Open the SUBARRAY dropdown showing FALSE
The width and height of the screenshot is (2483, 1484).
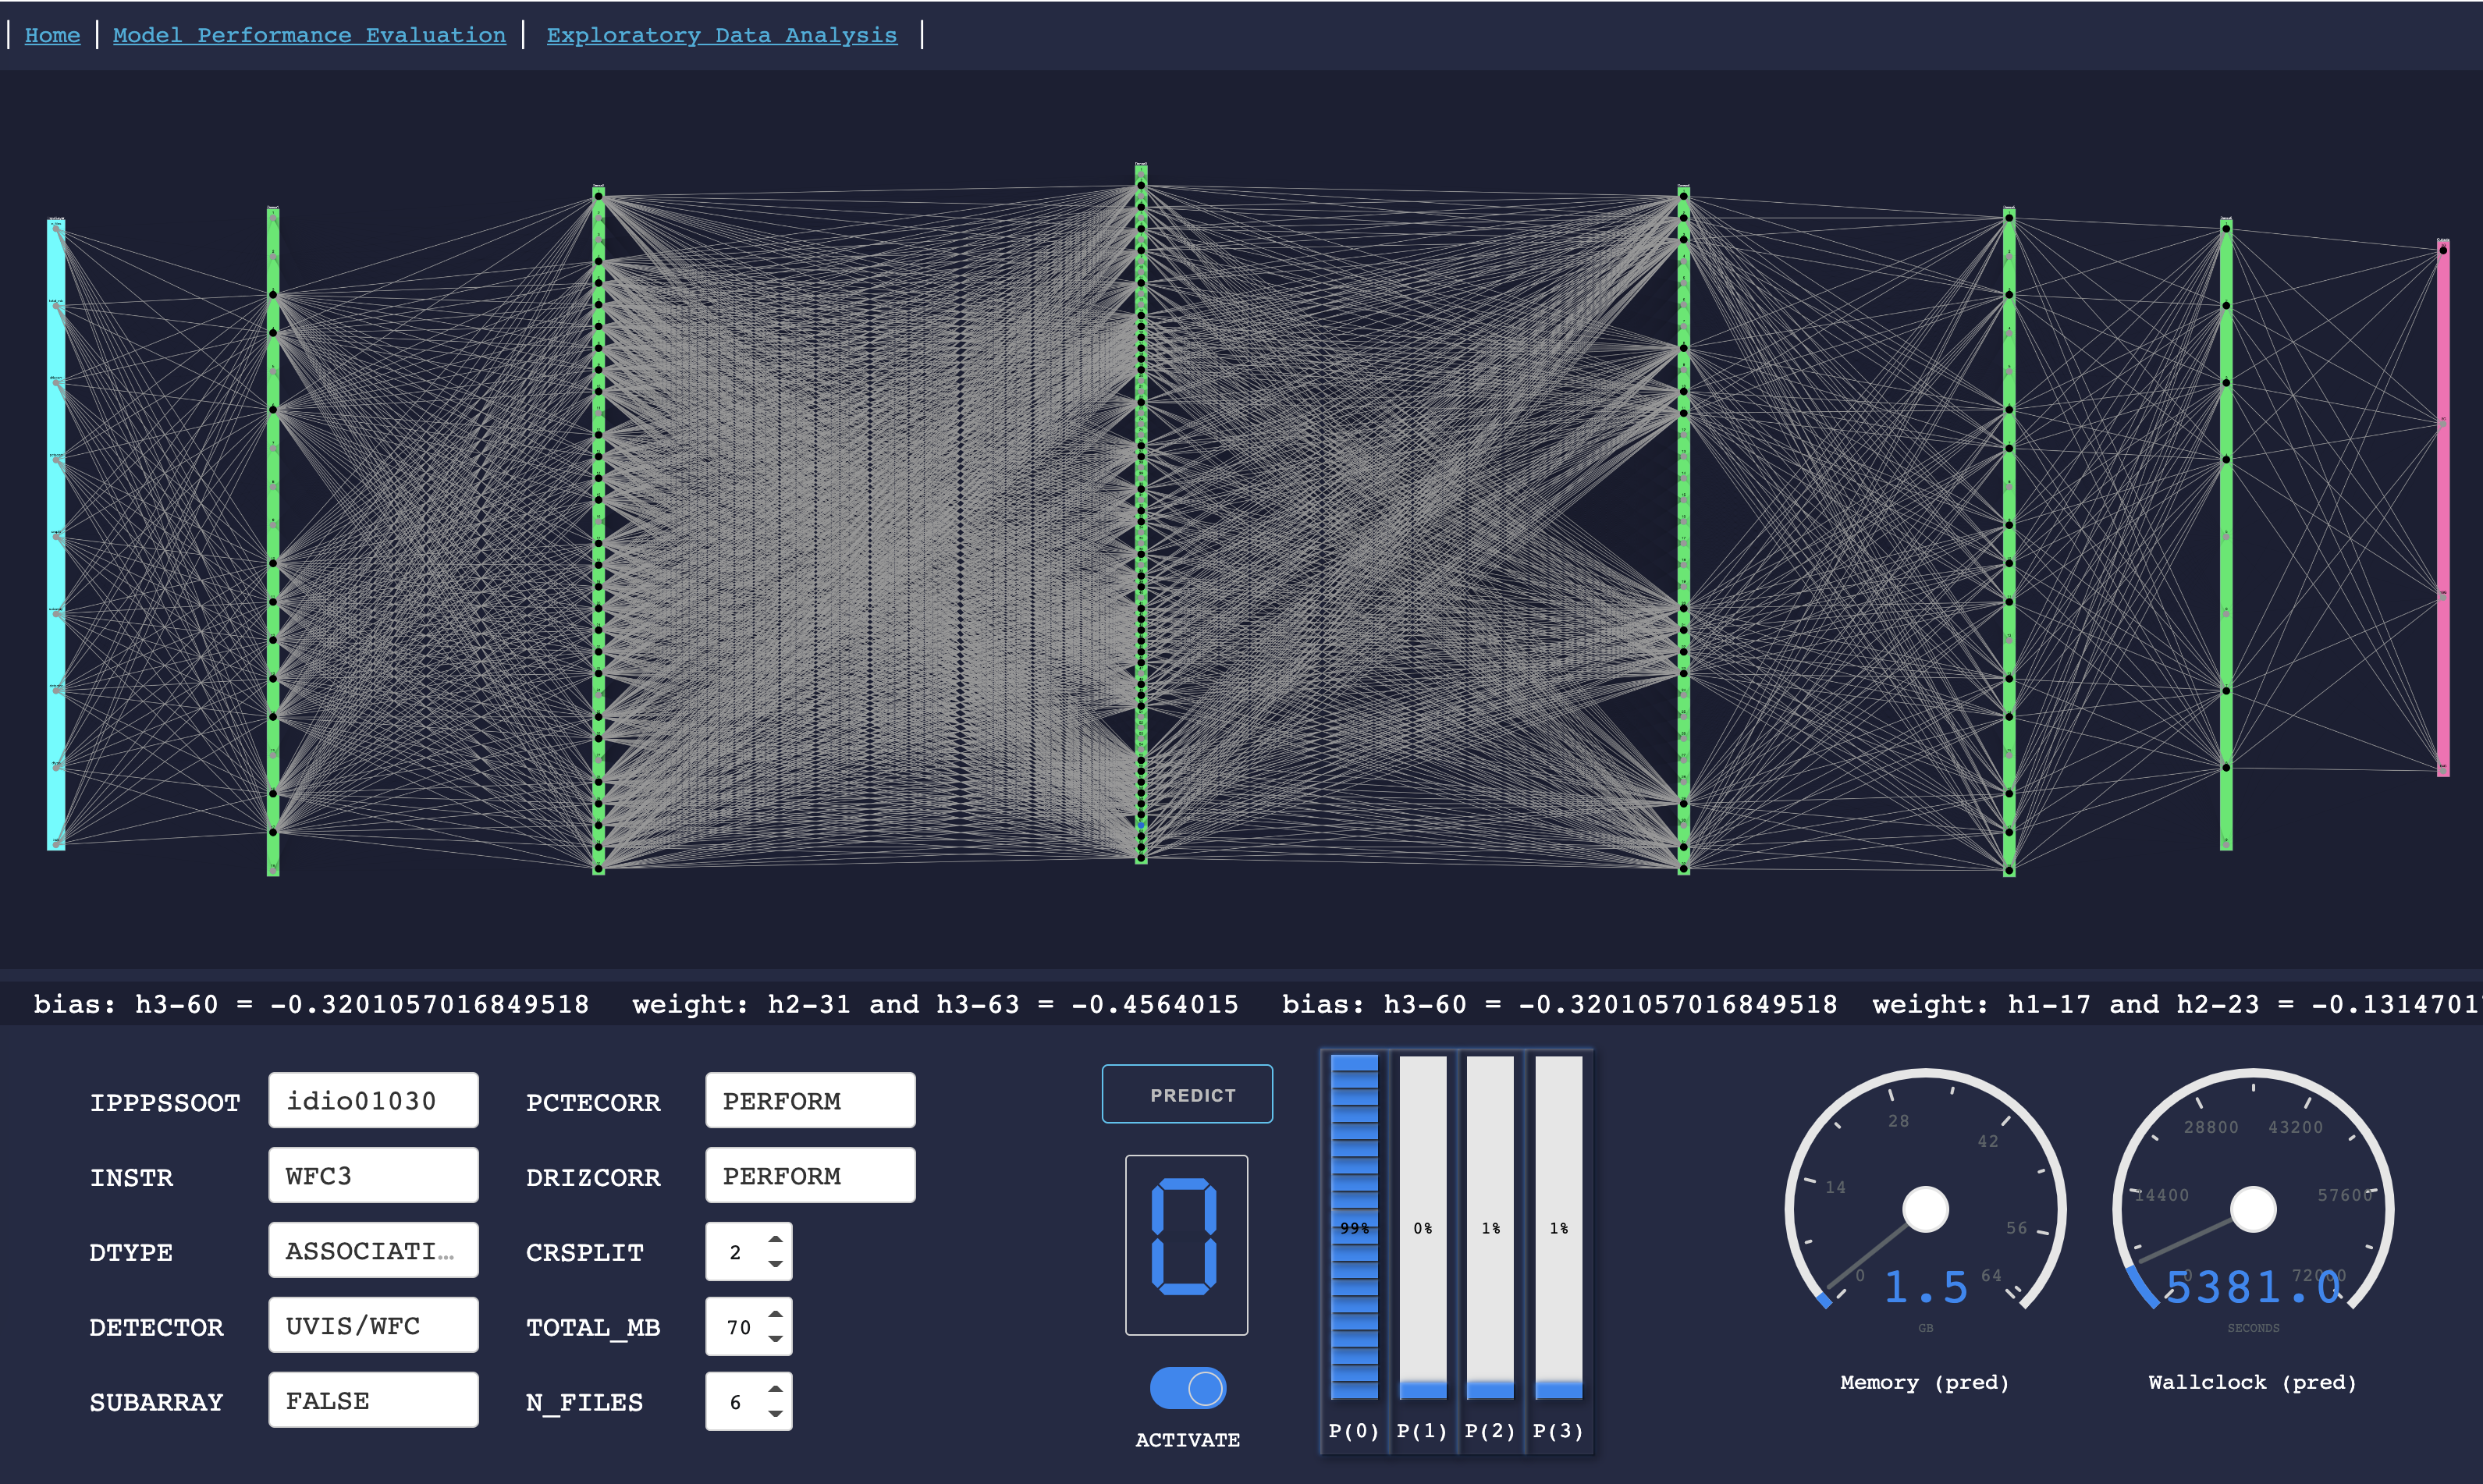point(372,1400)
